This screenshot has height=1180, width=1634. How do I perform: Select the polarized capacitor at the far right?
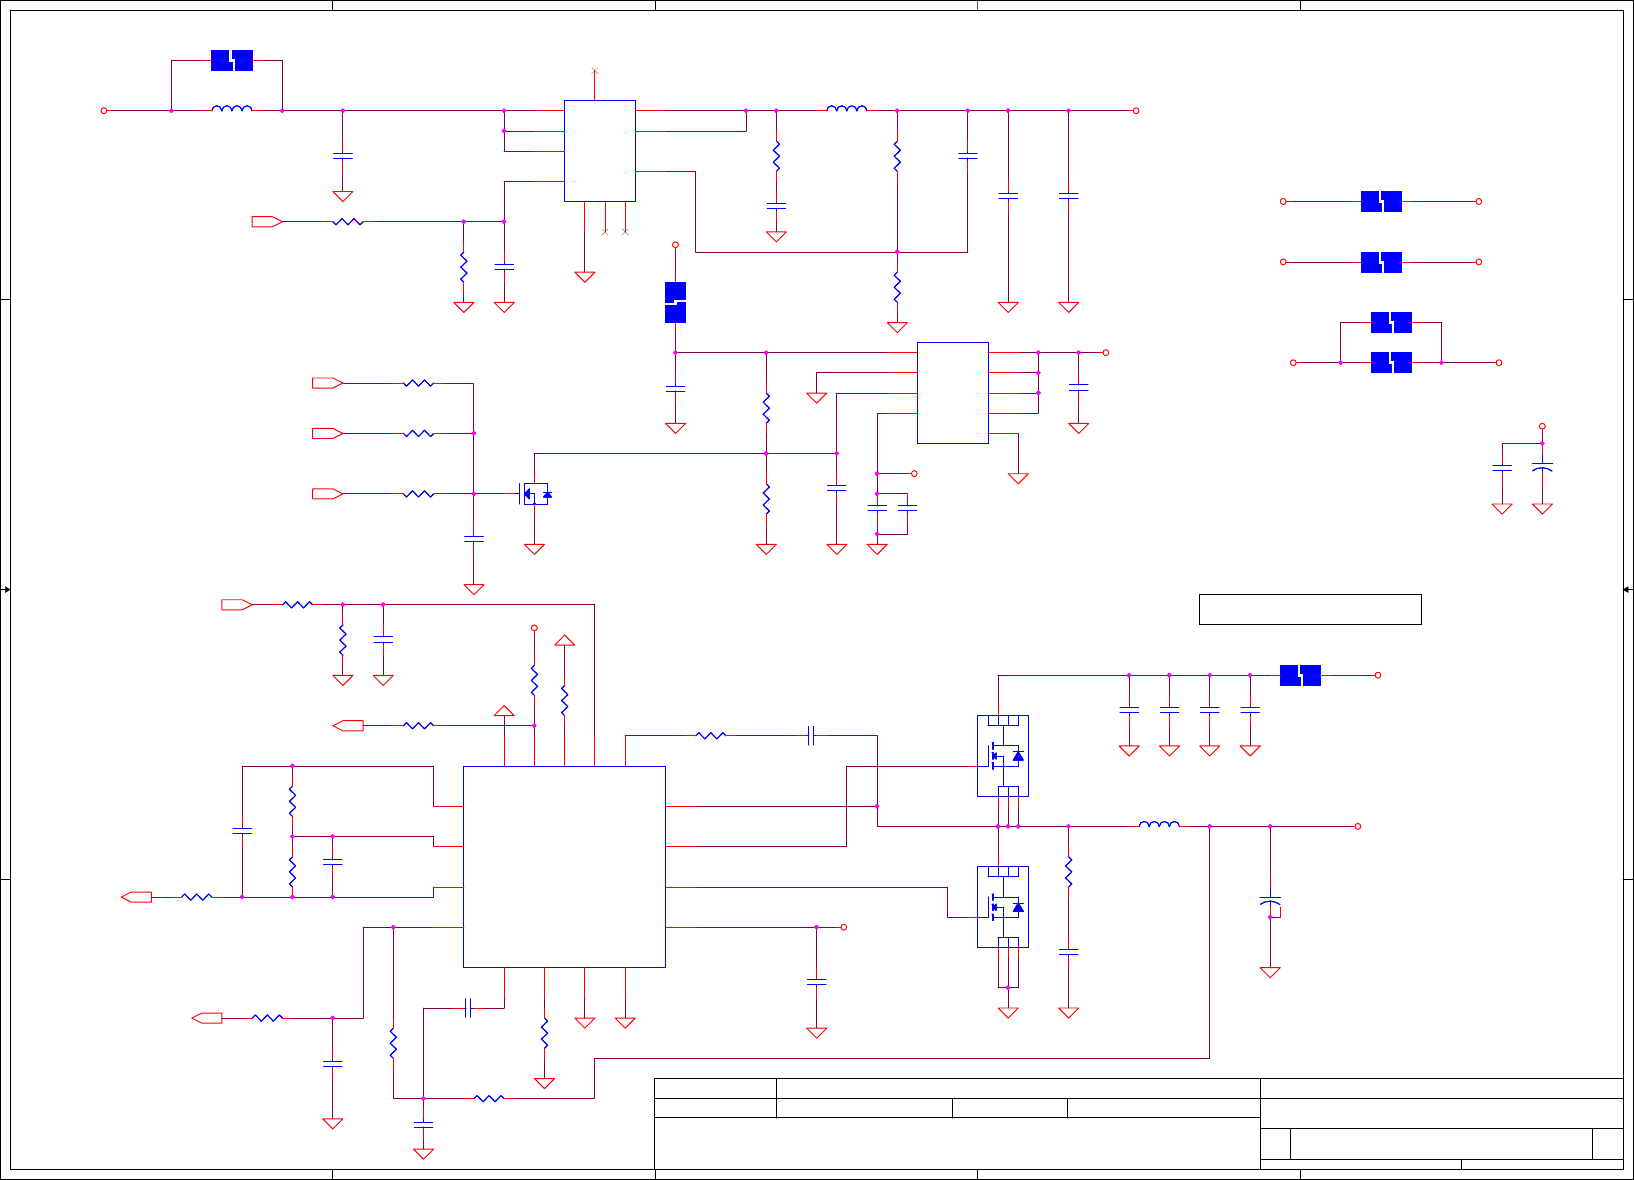coord(1542,468)
